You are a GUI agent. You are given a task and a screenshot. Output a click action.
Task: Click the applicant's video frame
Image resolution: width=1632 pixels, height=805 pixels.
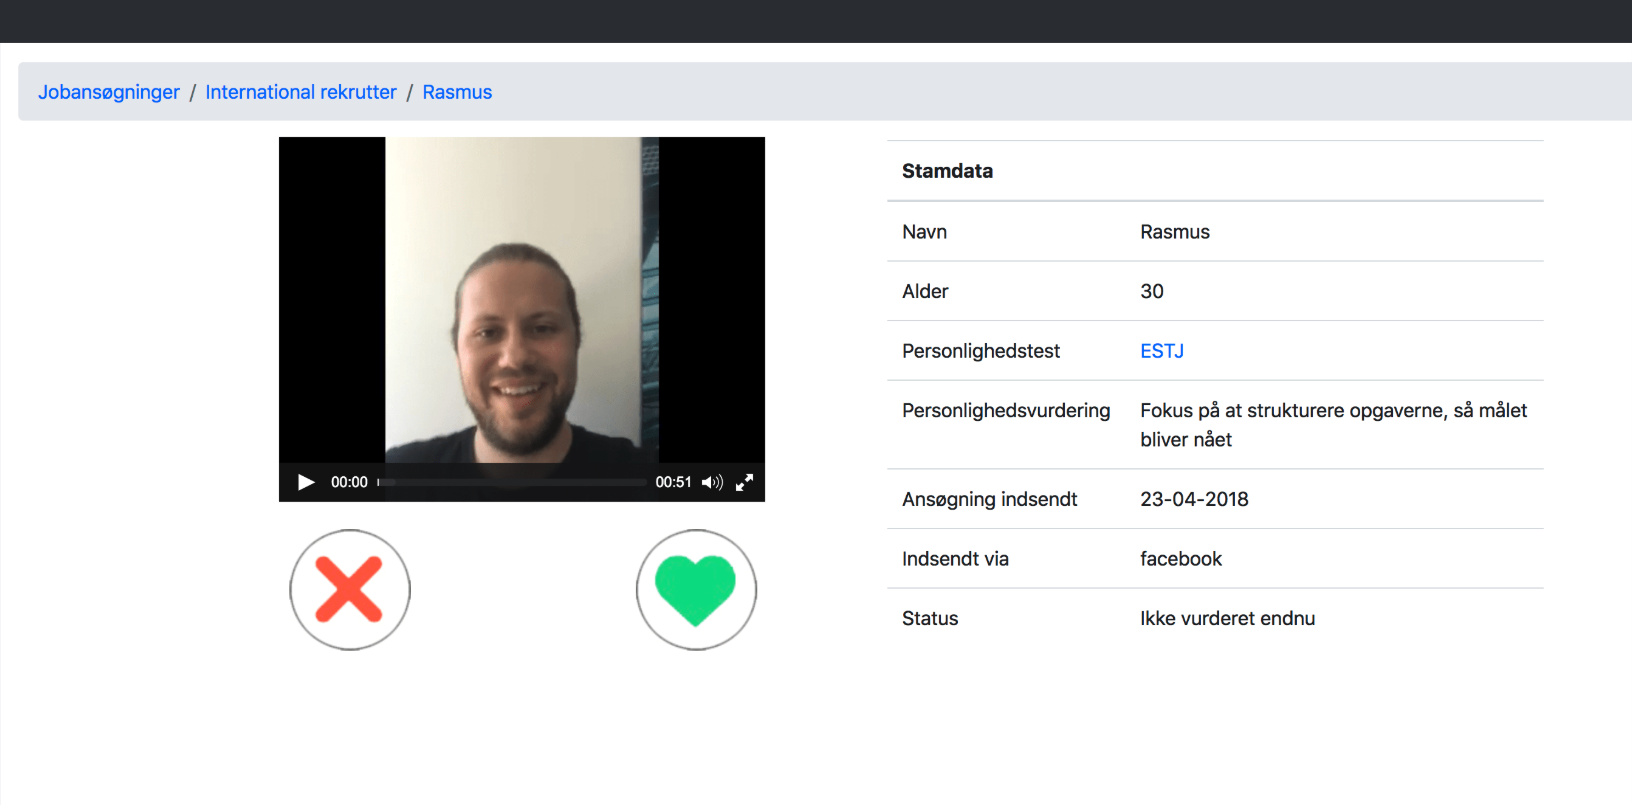click(x=521, y=300)
